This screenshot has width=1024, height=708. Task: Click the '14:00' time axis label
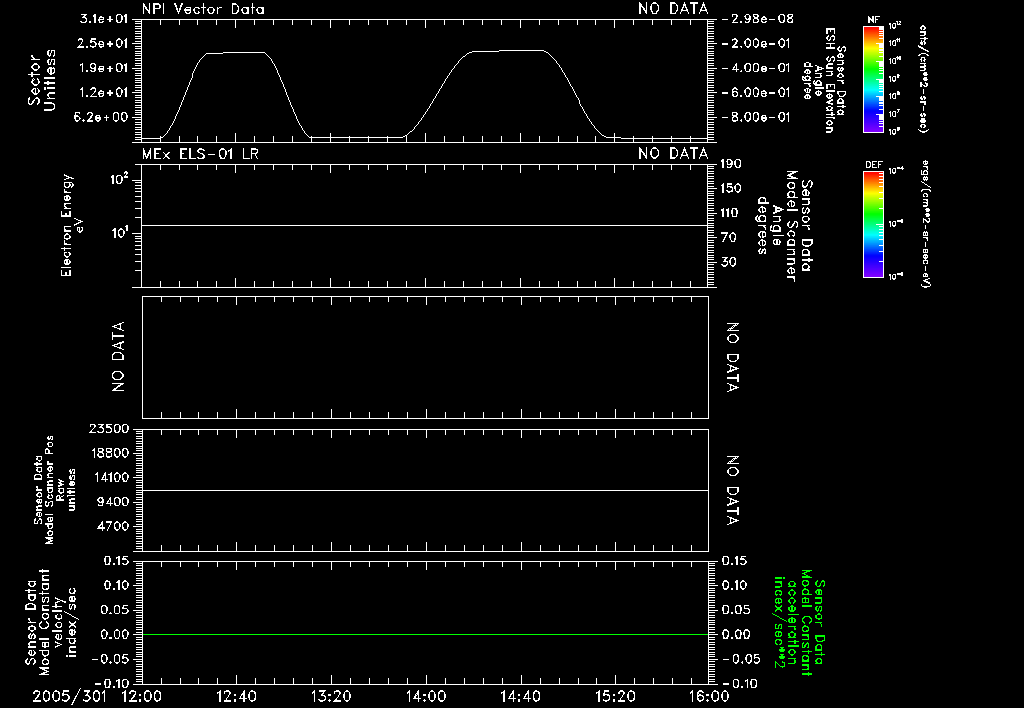[426, 696]
